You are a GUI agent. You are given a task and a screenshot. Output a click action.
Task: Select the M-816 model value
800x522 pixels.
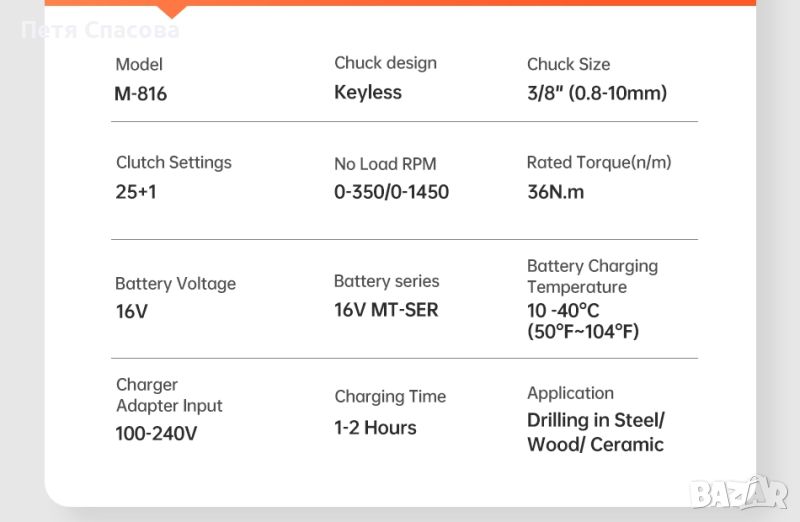(141, 94)
